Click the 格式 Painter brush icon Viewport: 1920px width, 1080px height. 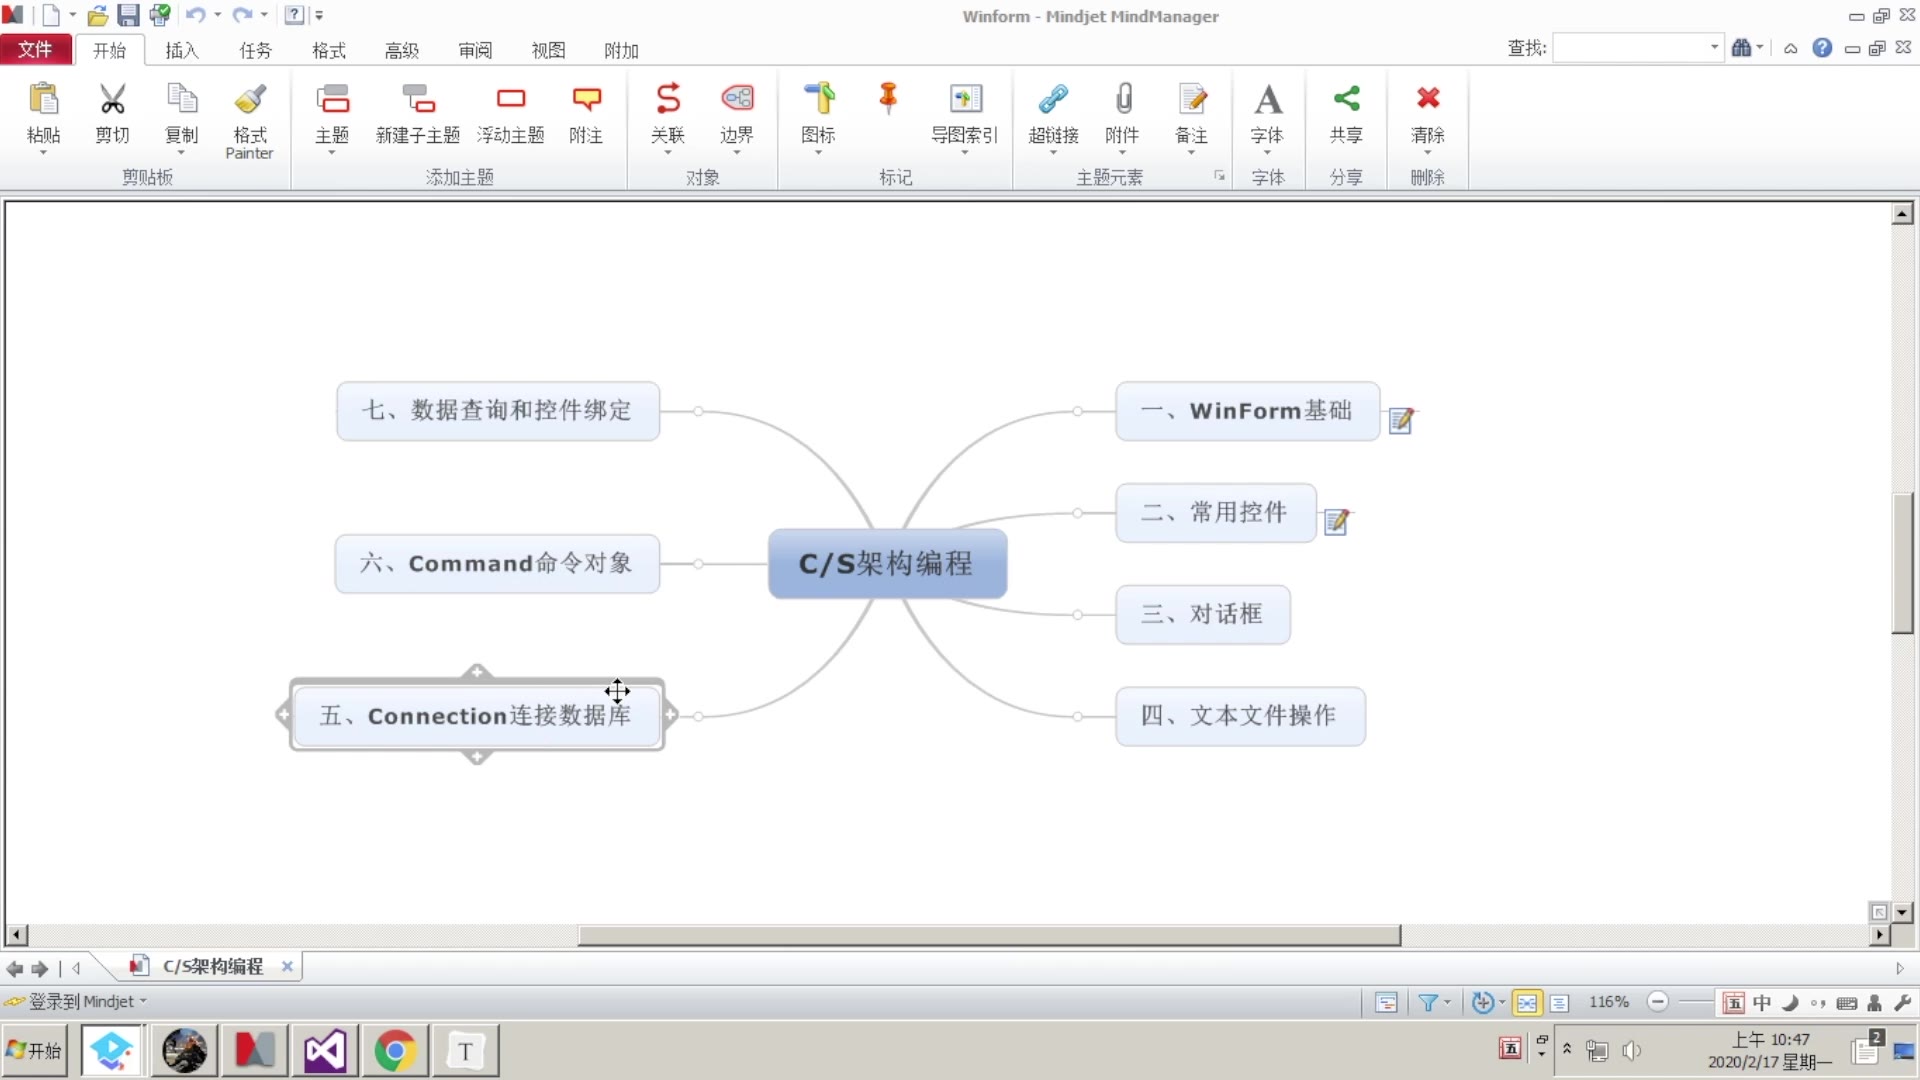click(249, 100)
